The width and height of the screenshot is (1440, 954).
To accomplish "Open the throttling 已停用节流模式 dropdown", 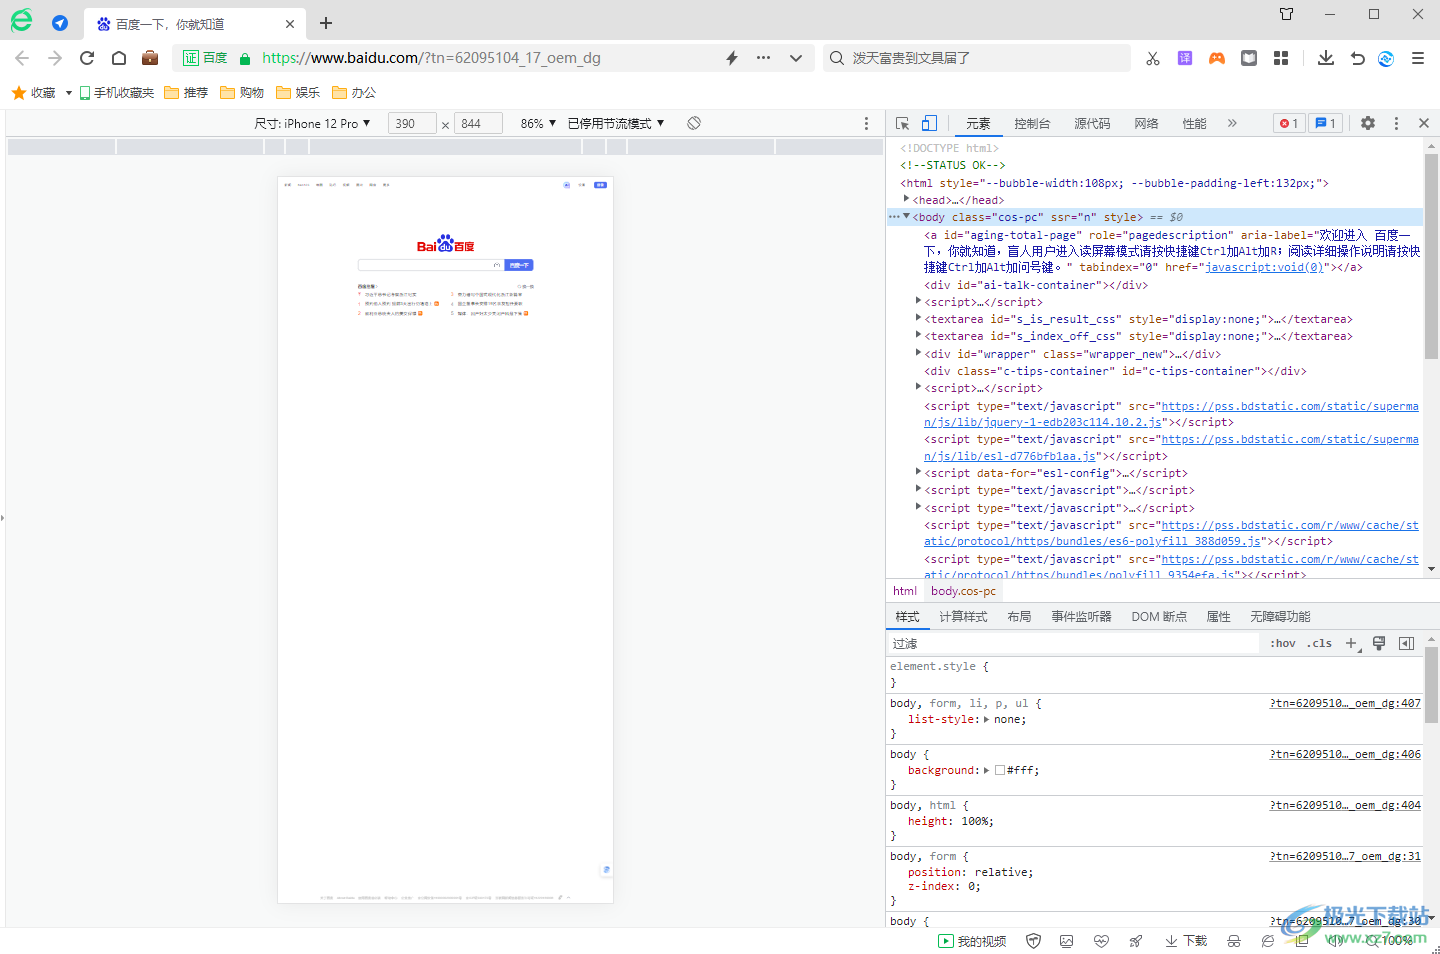I will point(616,123).
